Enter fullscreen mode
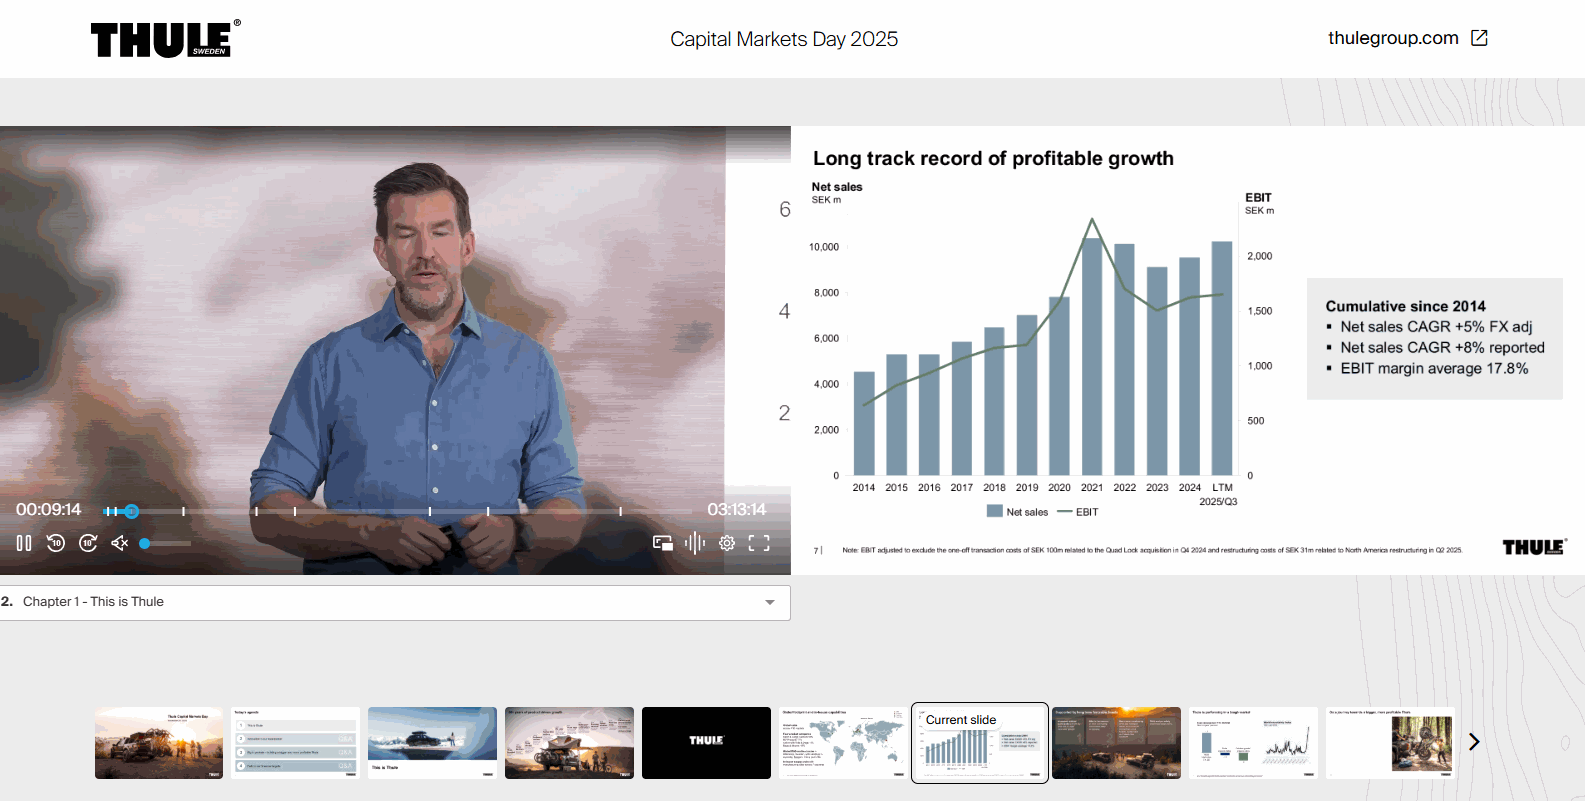The width and height of the screenshot is (1585, 801). pos(759,543)
